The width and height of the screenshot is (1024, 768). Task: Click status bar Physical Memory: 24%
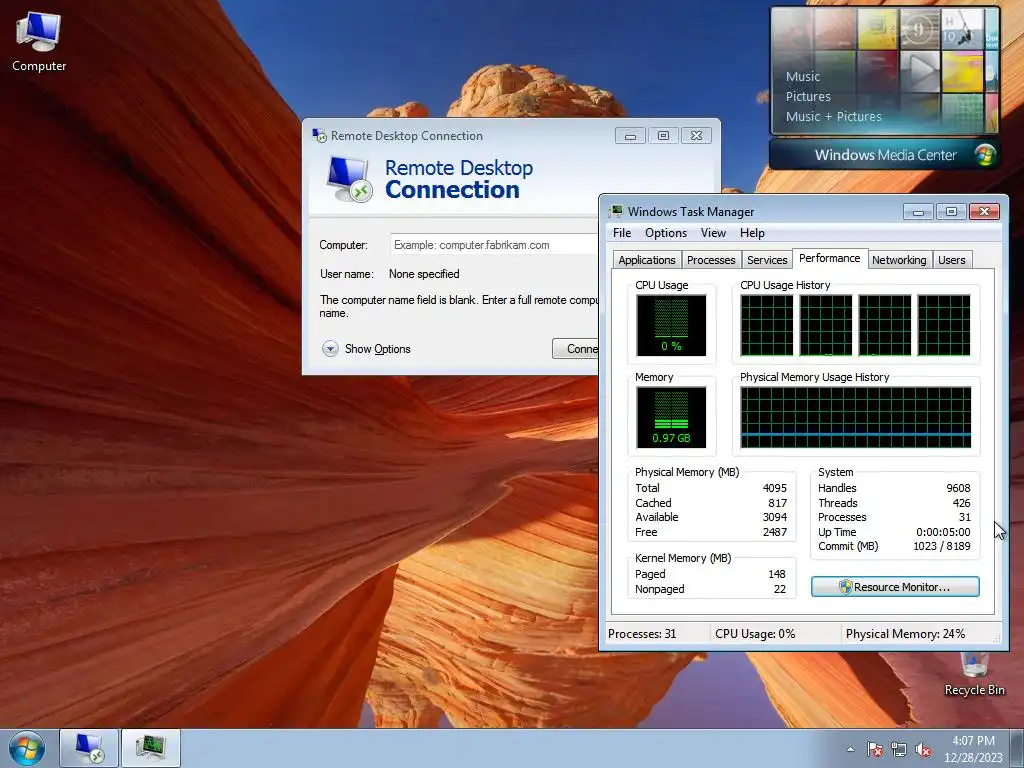905,633
